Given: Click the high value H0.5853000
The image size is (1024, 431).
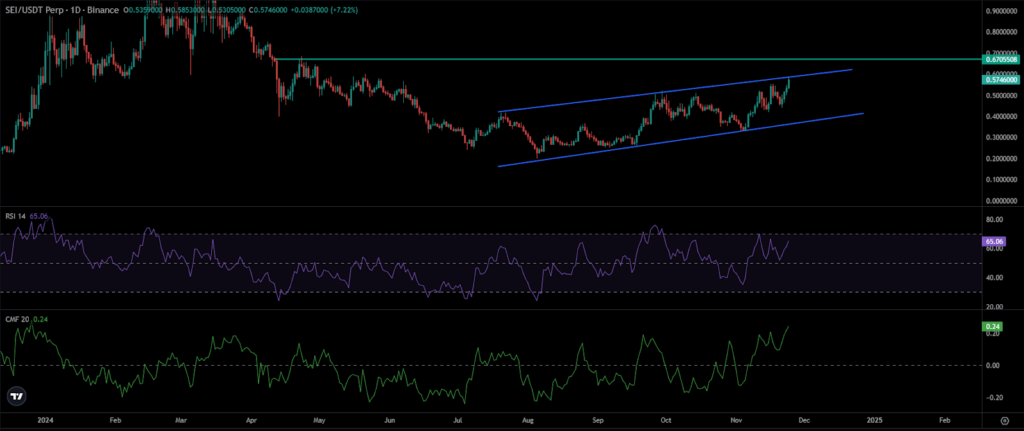Looking at the screenshot, I should (185, 10).
